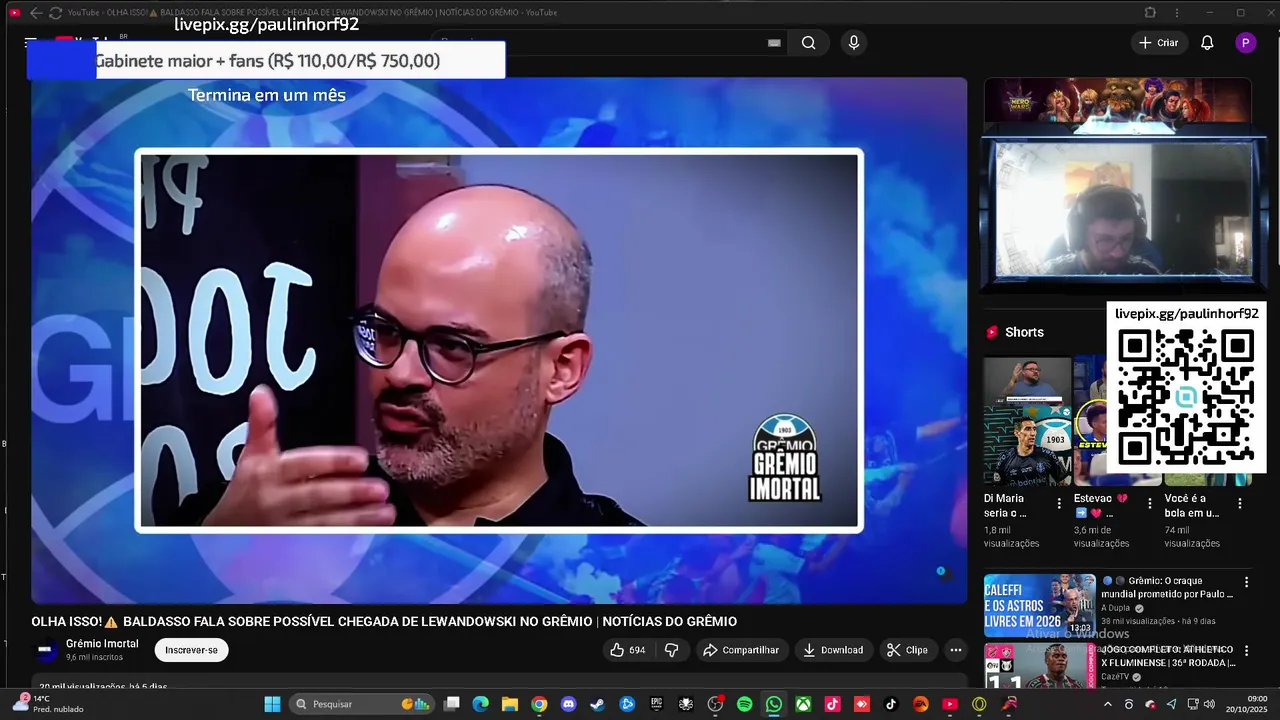Activate voice search microphone
Viewport: 1280px width, 720px height.
point(853,43)
